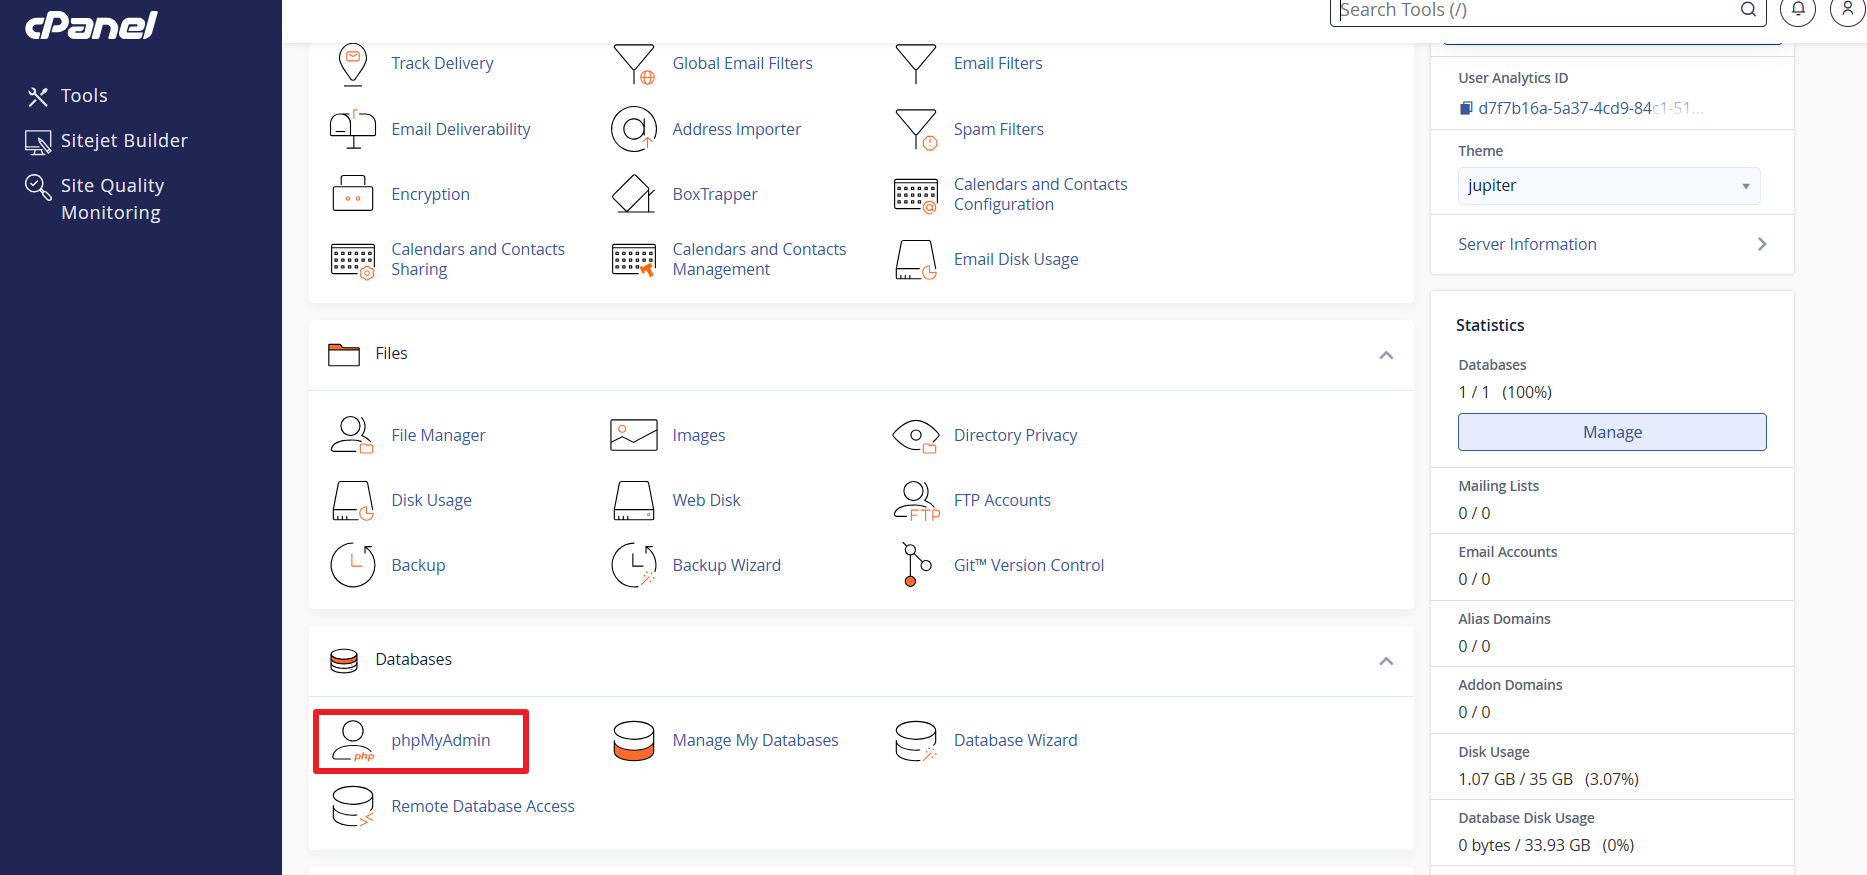The image size is (1867, 875).
Task: Click the Files section heading
Action: (391, 354)
